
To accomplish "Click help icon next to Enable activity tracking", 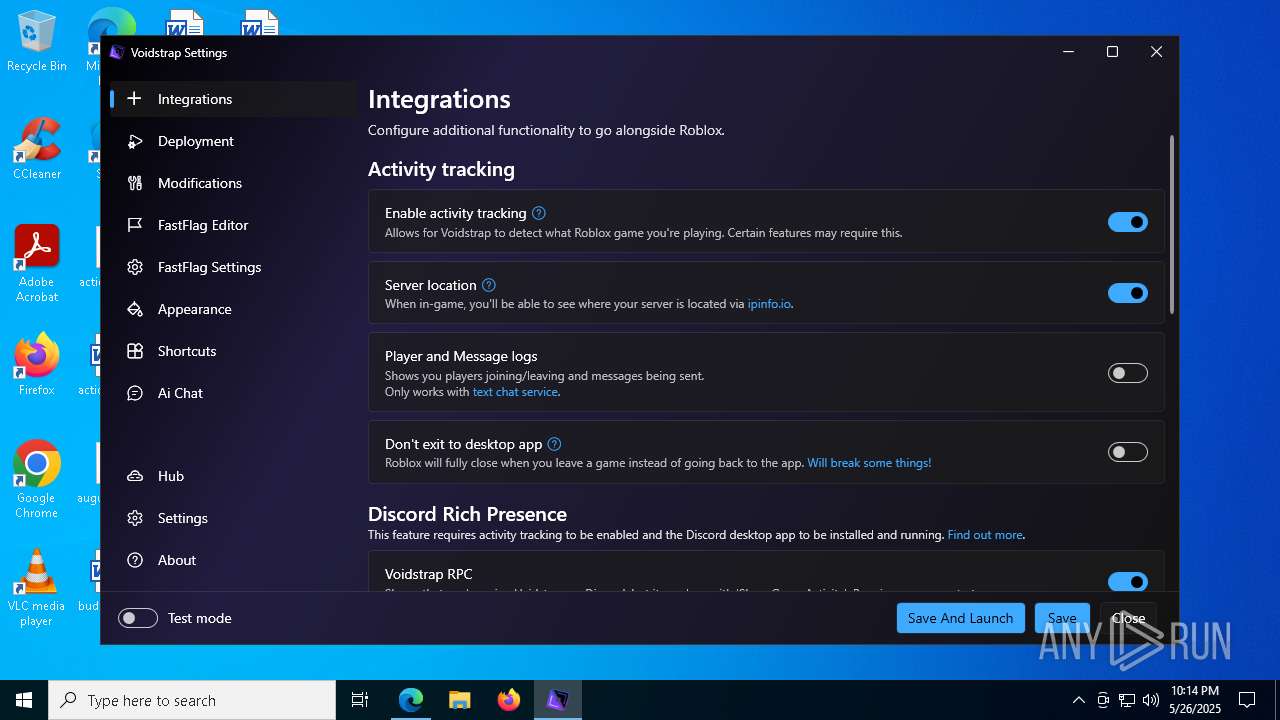I will coord(538,213).
